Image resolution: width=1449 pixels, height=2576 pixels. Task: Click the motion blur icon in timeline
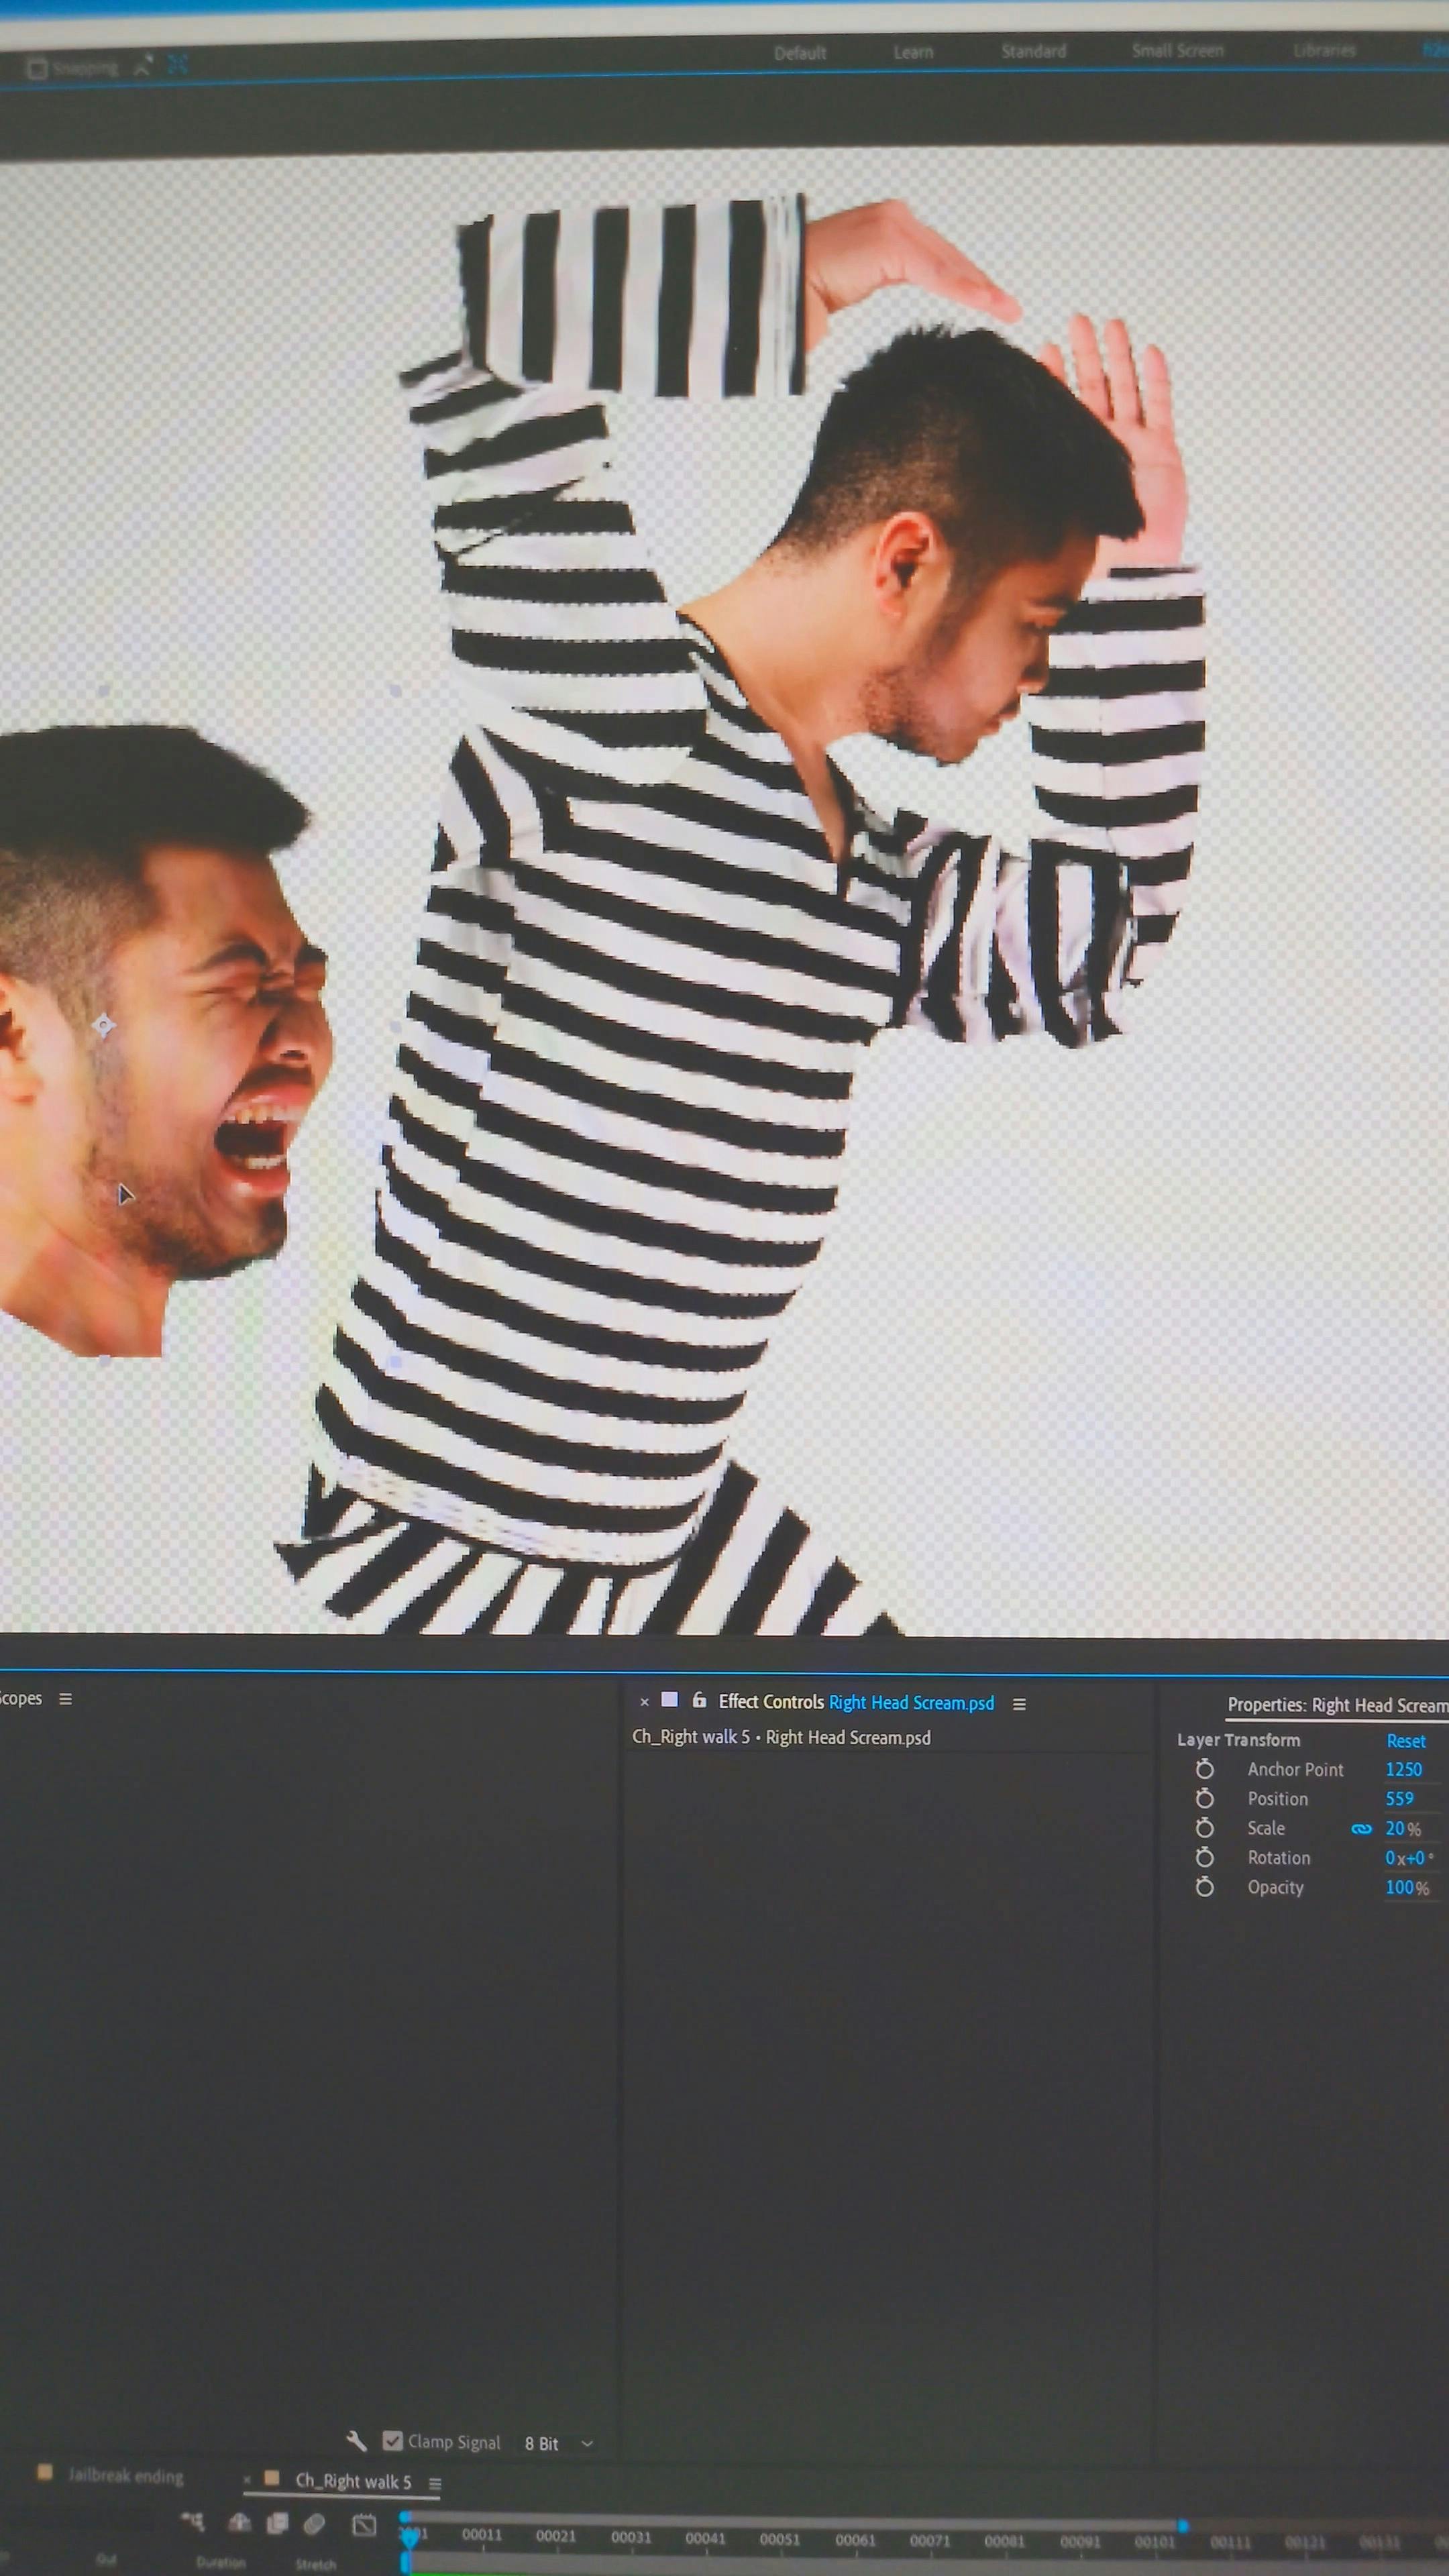pyautogui.click(x=314, y=2524)
